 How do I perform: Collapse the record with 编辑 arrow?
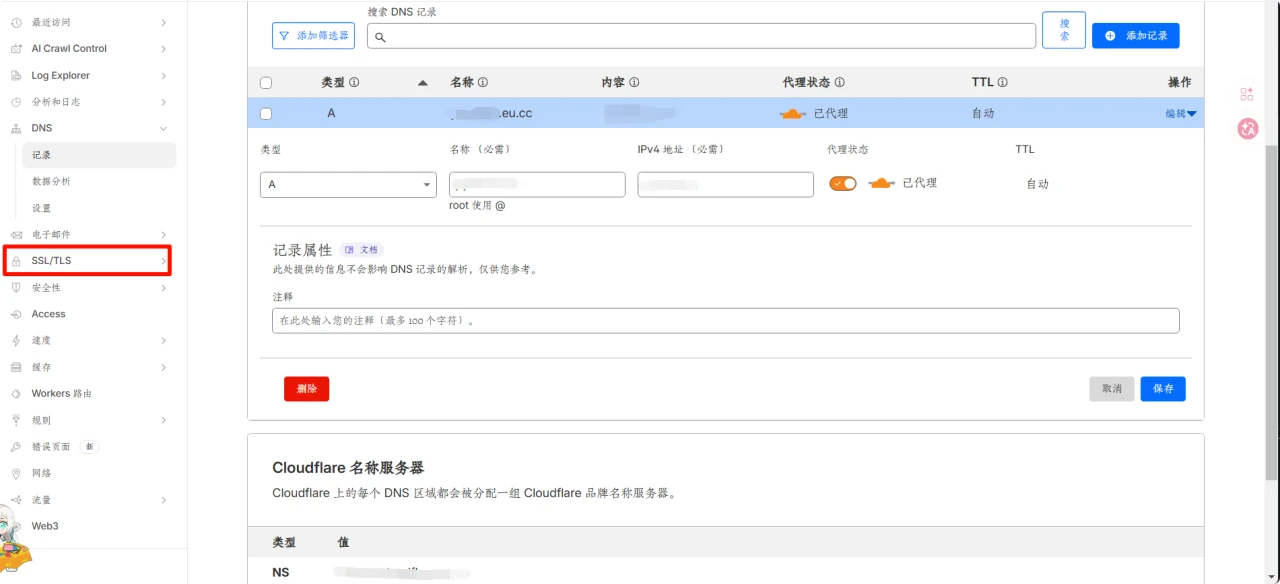coord(1181,114)
